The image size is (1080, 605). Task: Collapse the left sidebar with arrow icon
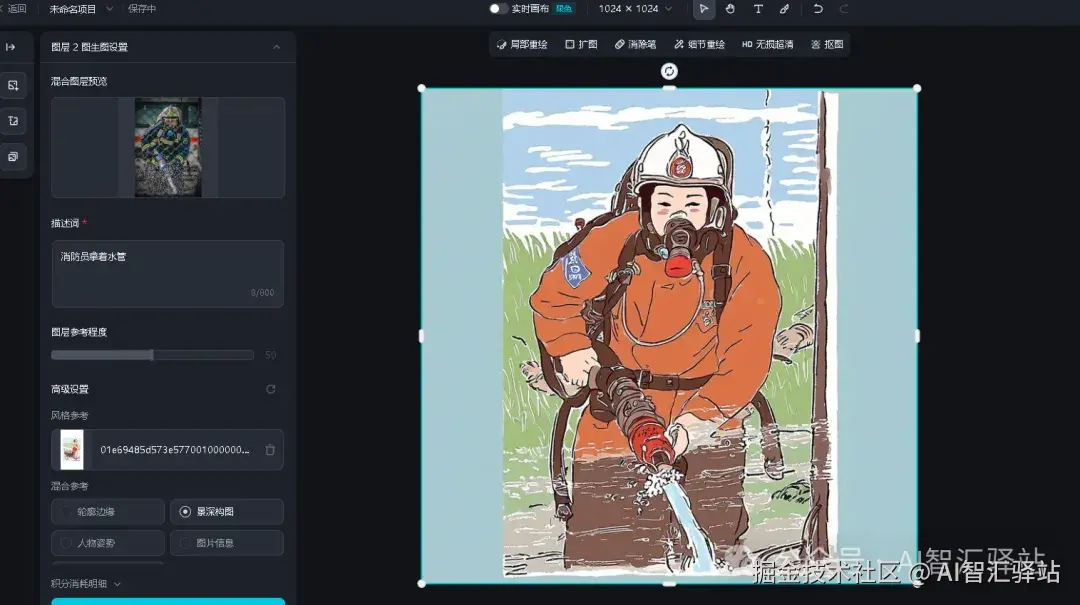pyautogui.click(x=11, y=47)
